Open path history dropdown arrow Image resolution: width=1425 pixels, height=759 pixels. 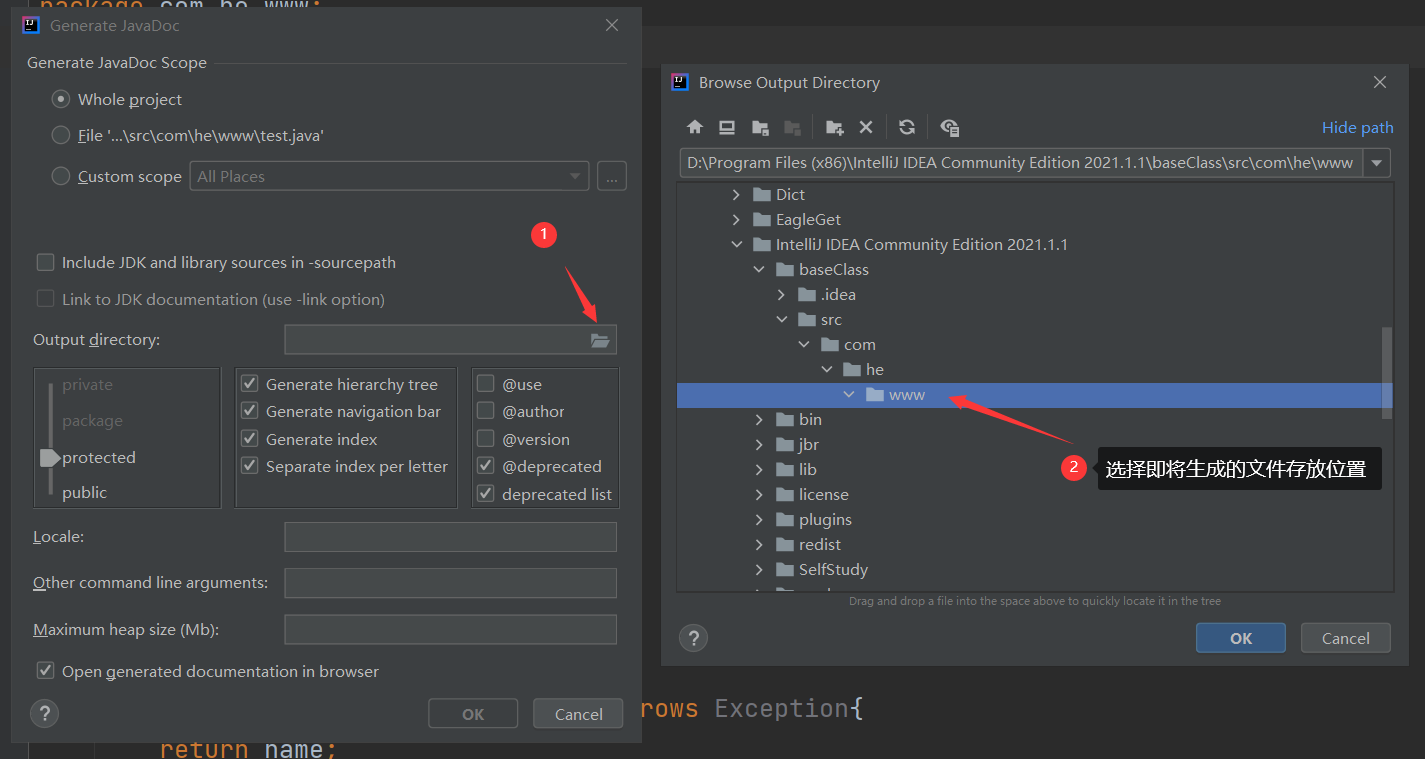[x=1378, y=163]
